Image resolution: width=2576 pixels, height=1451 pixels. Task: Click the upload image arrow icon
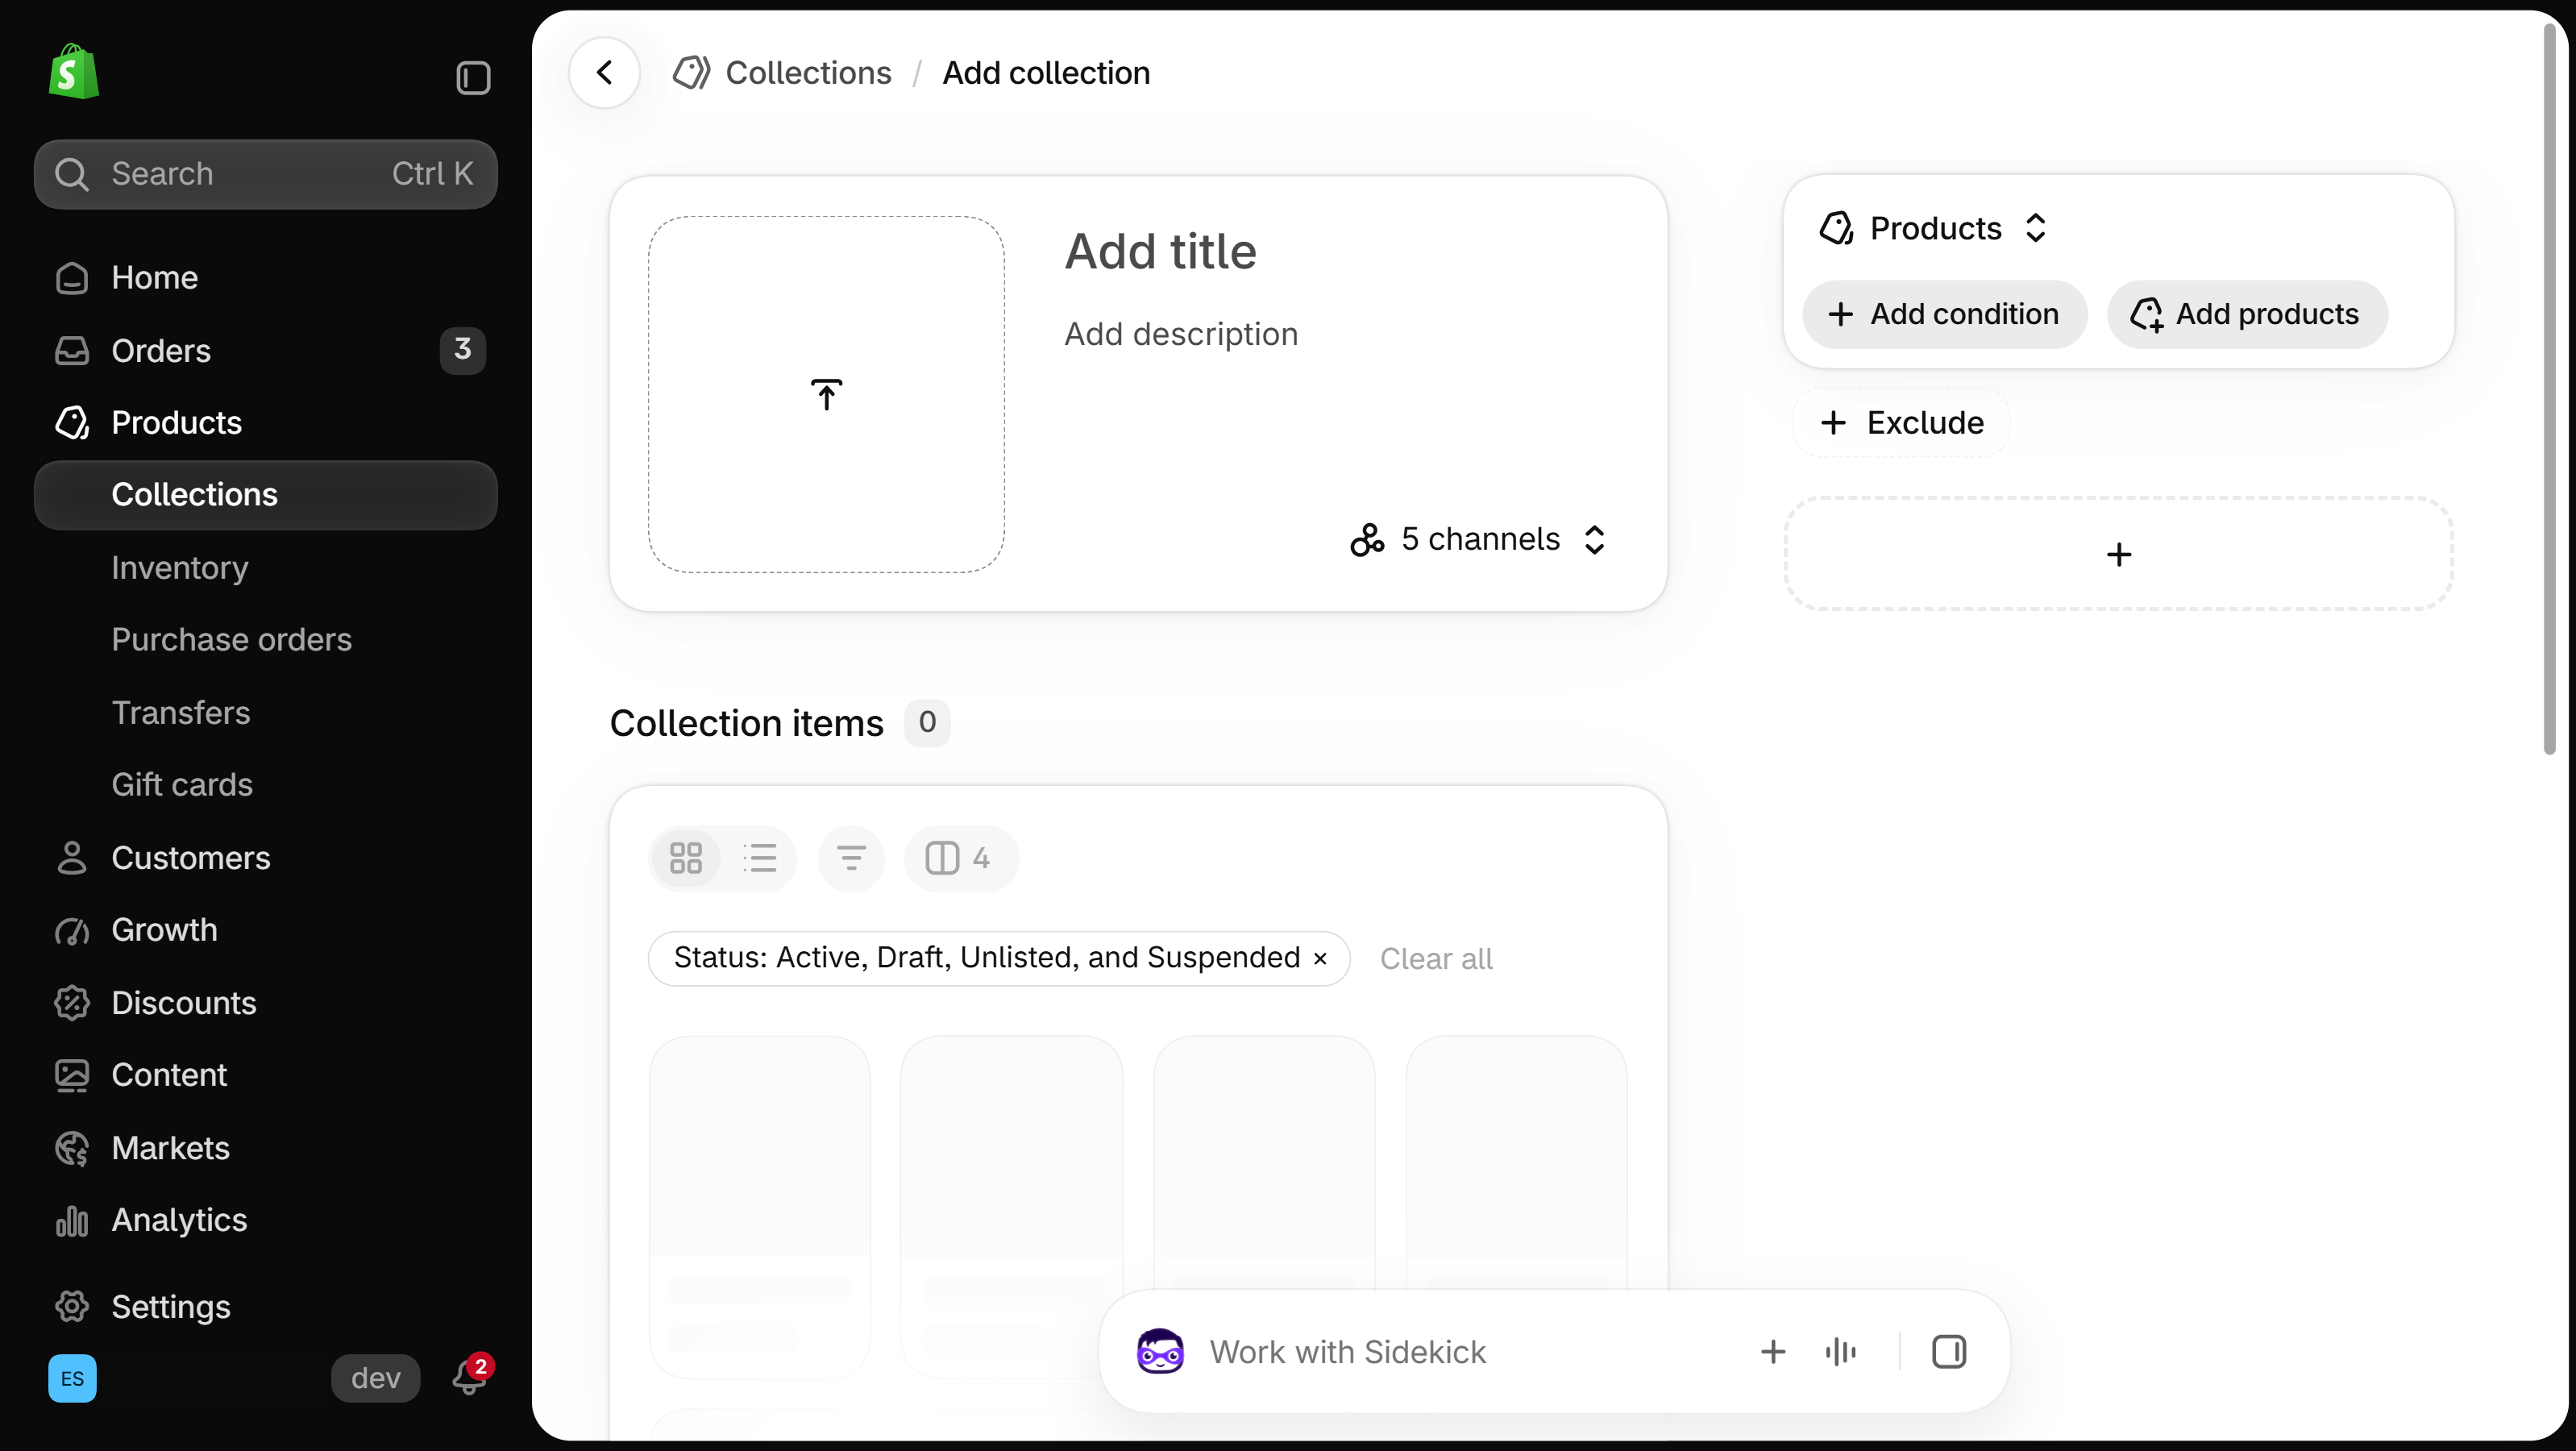pyautogui.click(x=826, y=394)
